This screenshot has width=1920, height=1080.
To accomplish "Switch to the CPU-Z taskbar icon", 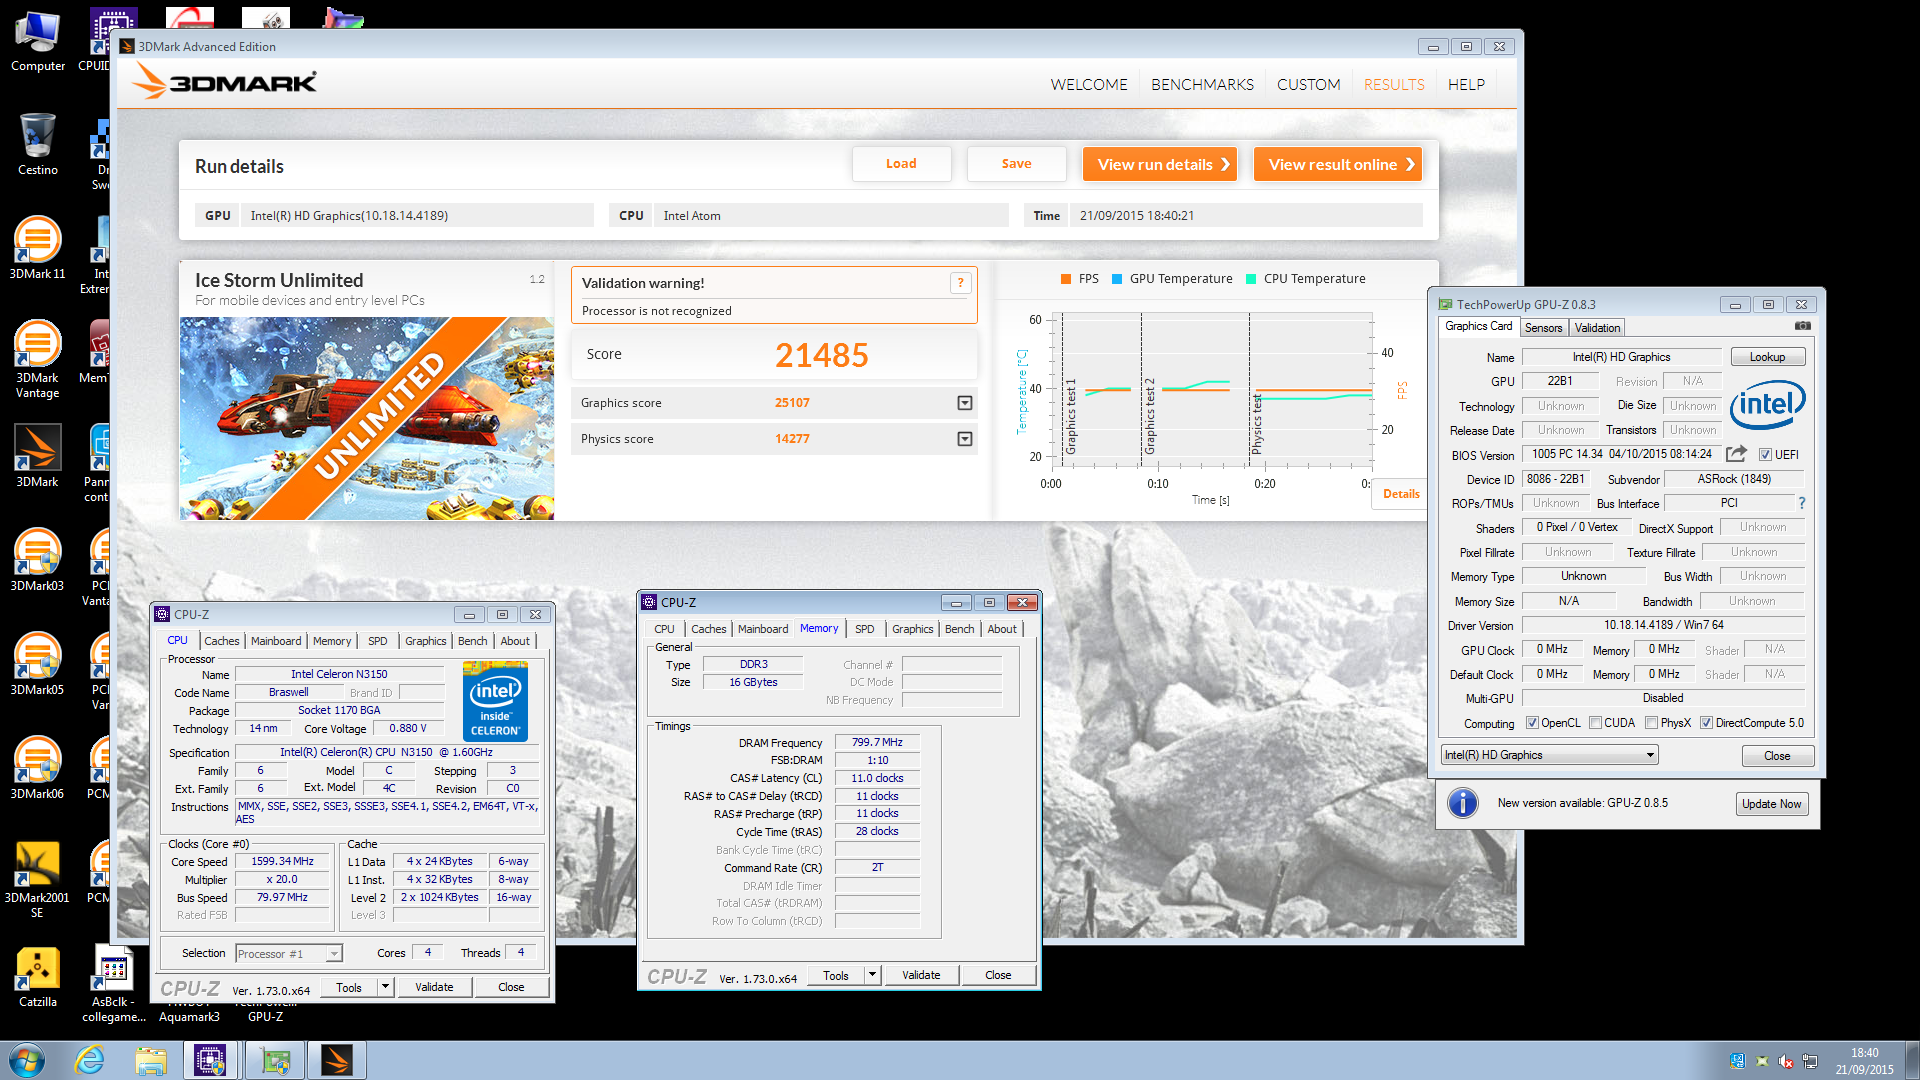I will point(210,1060).
